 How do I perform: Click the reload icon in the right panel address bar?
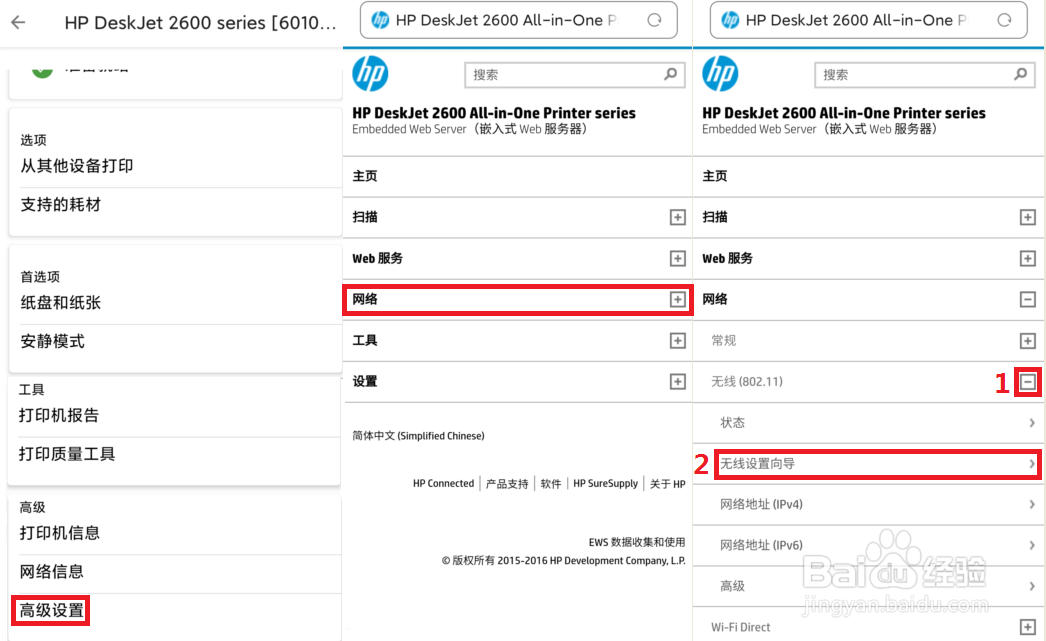click(x=1004, y=21)
